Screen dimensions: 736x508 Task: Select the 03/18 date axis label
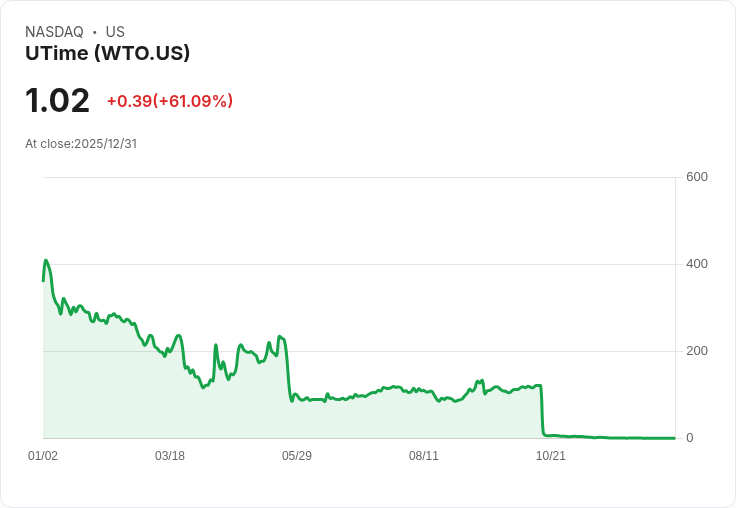click(x=170, y=456)
